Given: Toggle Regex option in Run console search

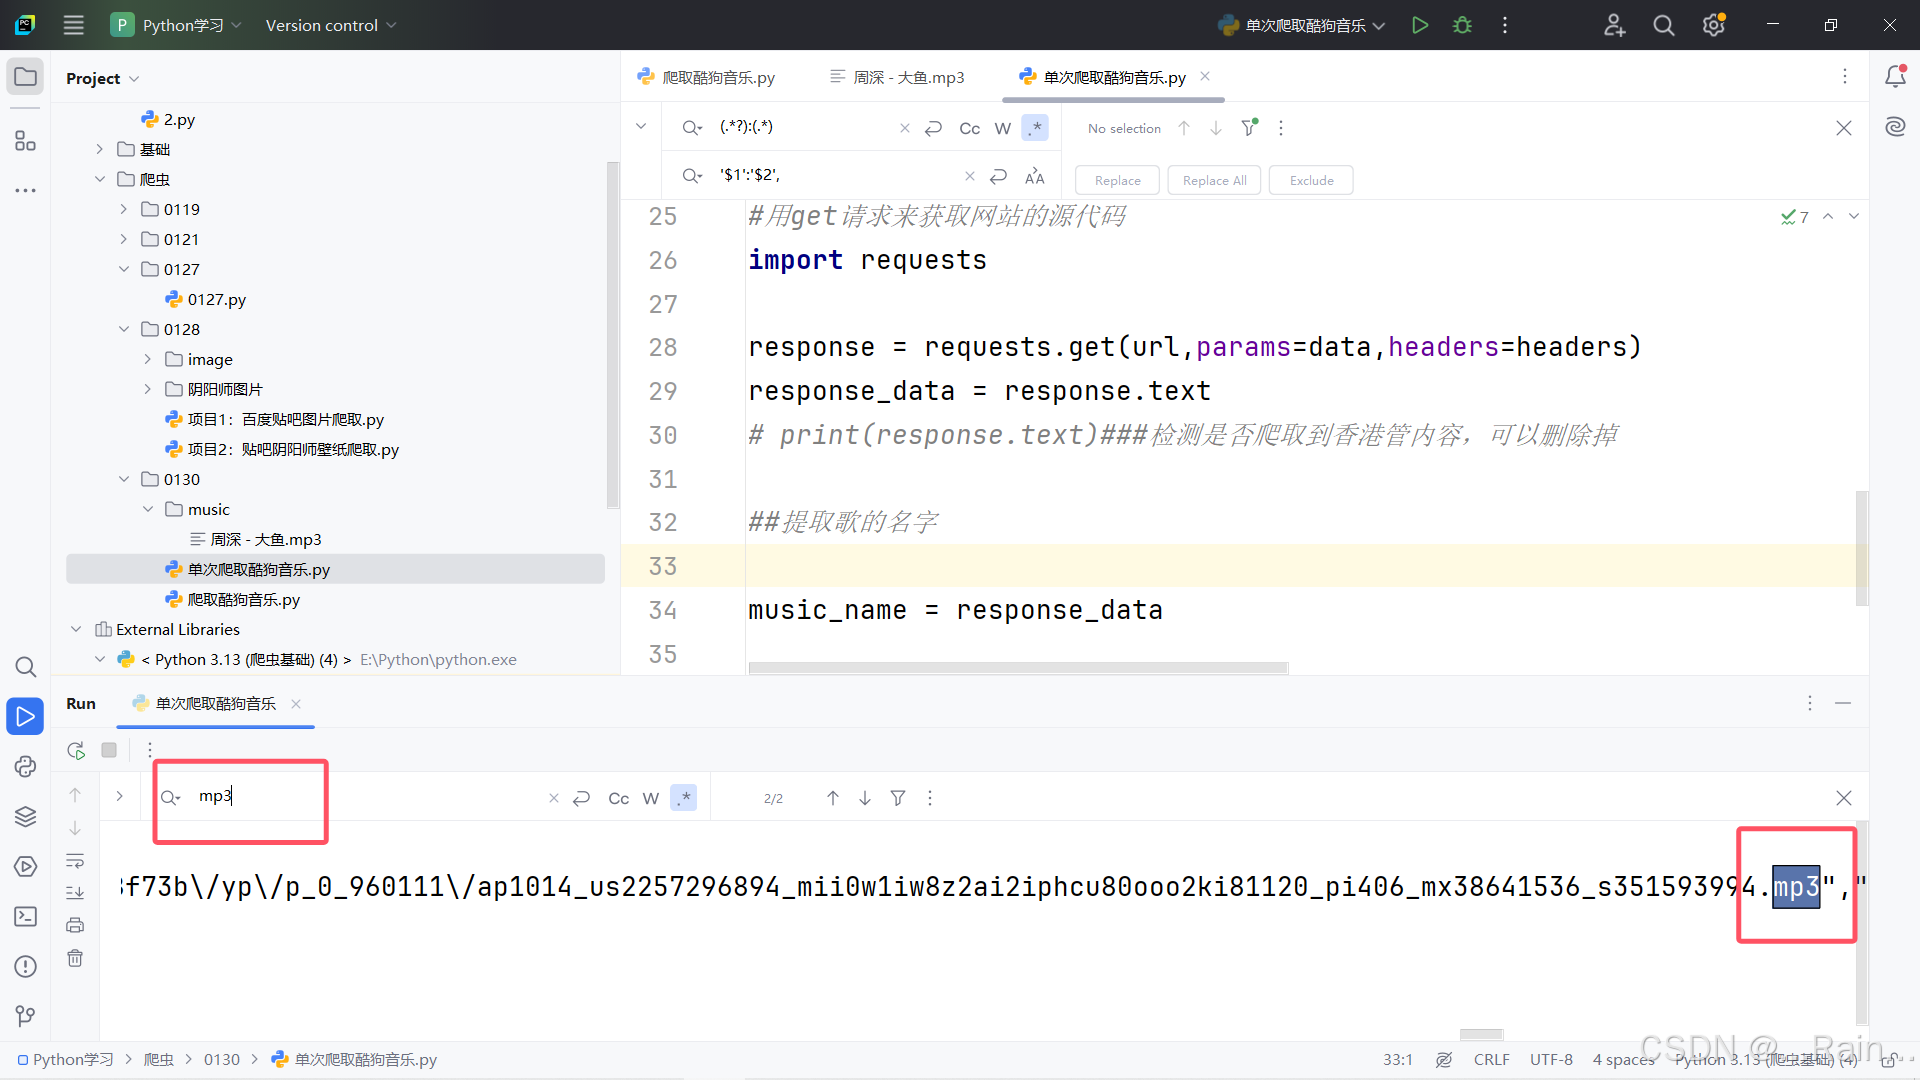Looking at the screenshot, I should [x=684, y=798].
